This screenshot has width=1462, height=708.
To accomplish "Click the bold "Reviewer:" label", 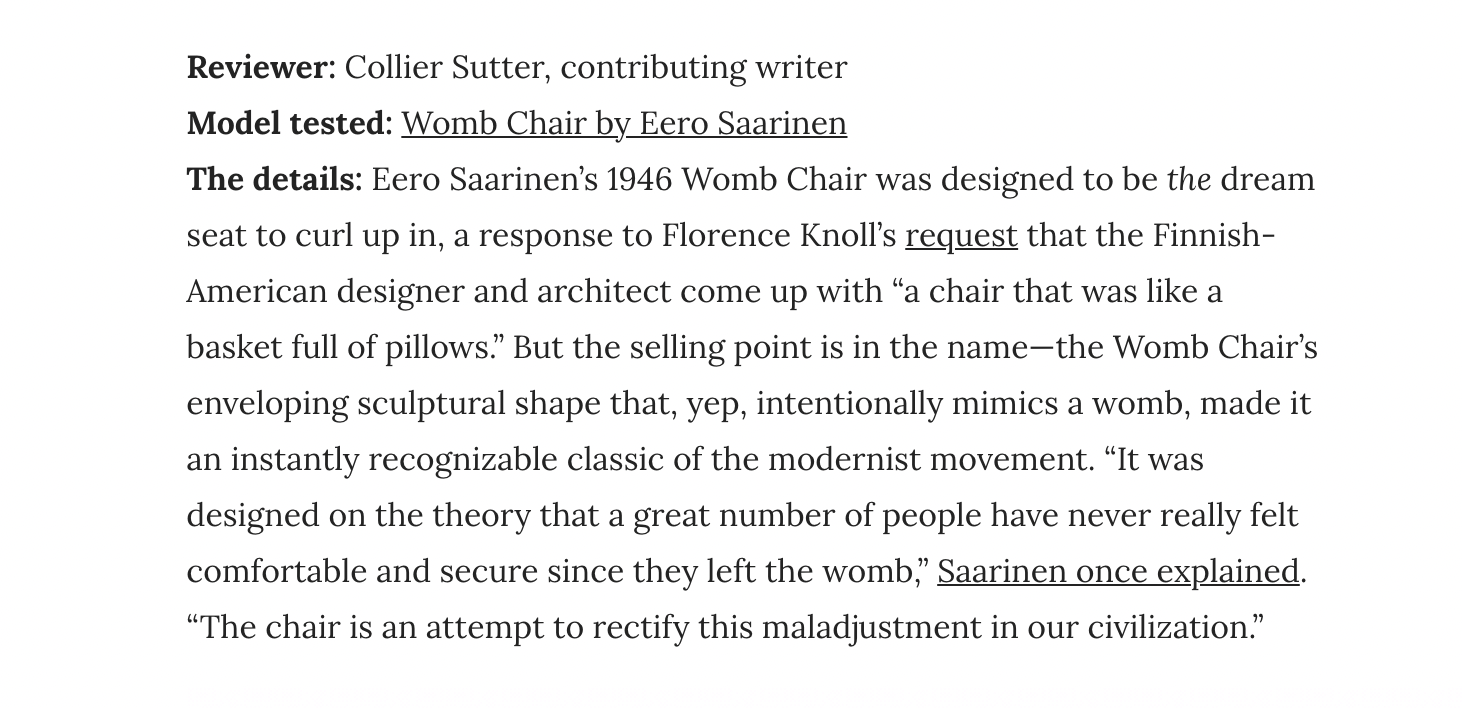I will point(262,68).
